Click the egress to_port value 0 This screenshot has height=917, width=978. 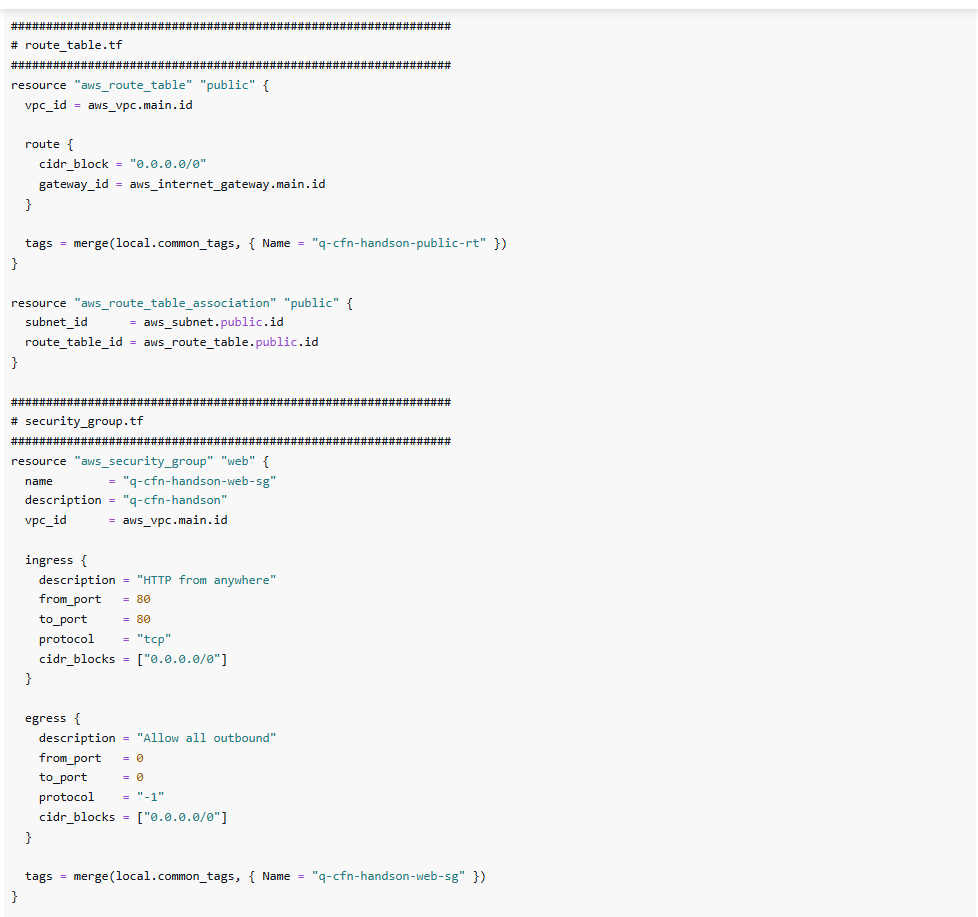(140, 778)
